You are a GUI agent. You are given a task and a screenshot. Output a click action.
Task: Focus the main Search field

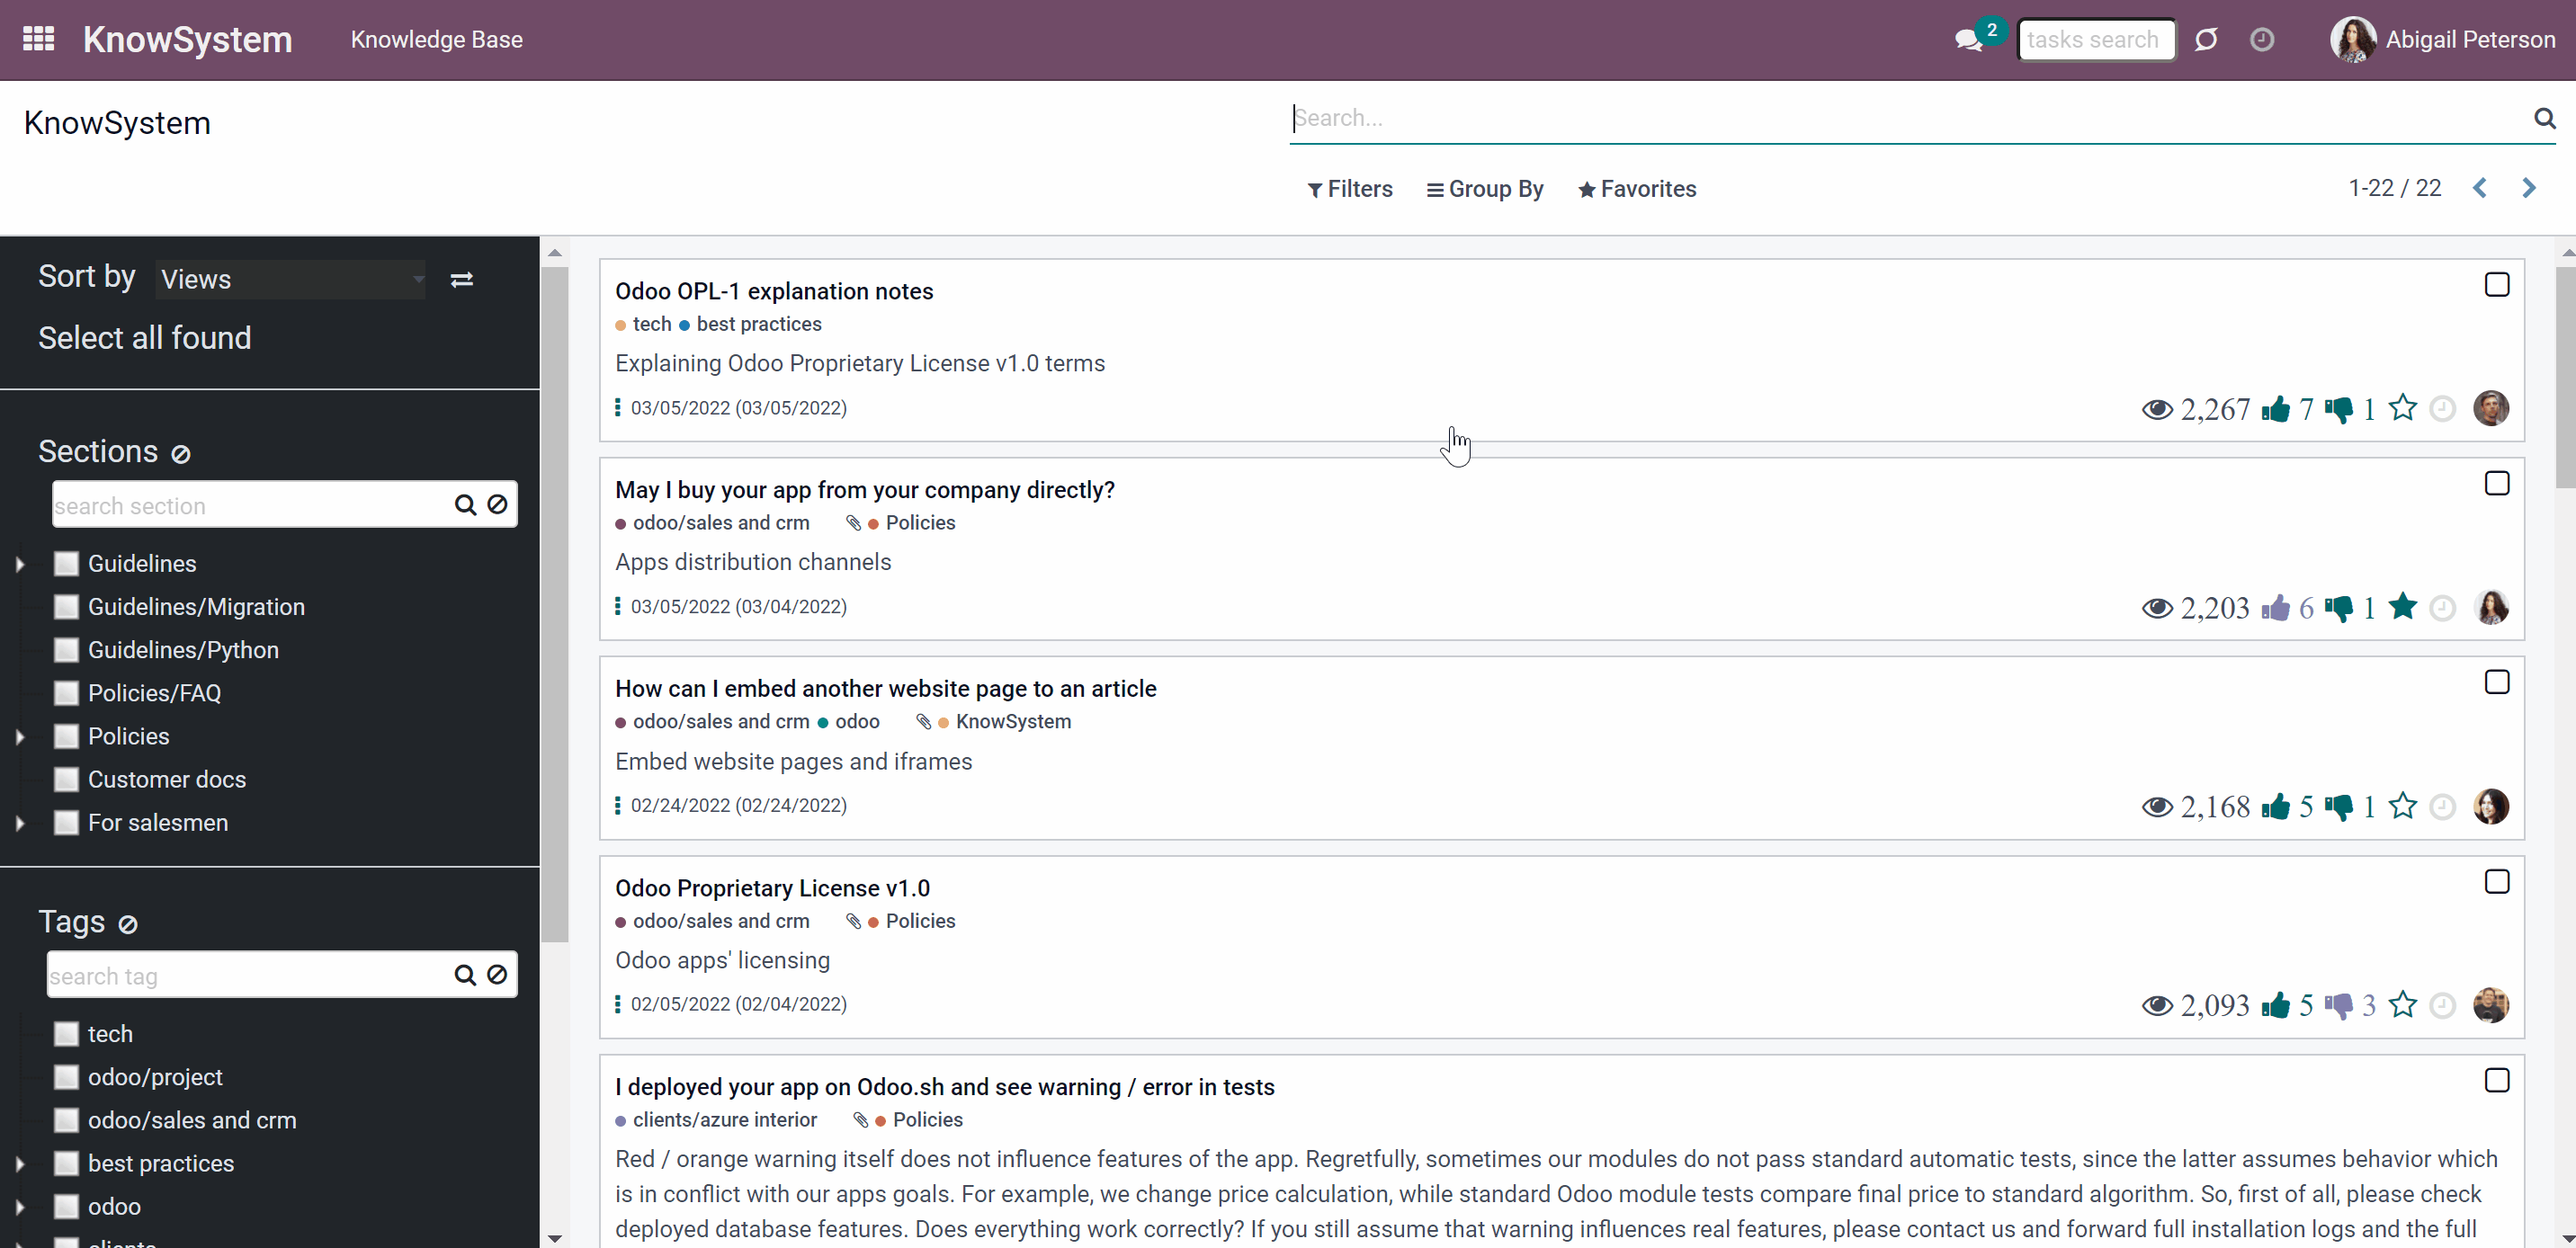1910,118
